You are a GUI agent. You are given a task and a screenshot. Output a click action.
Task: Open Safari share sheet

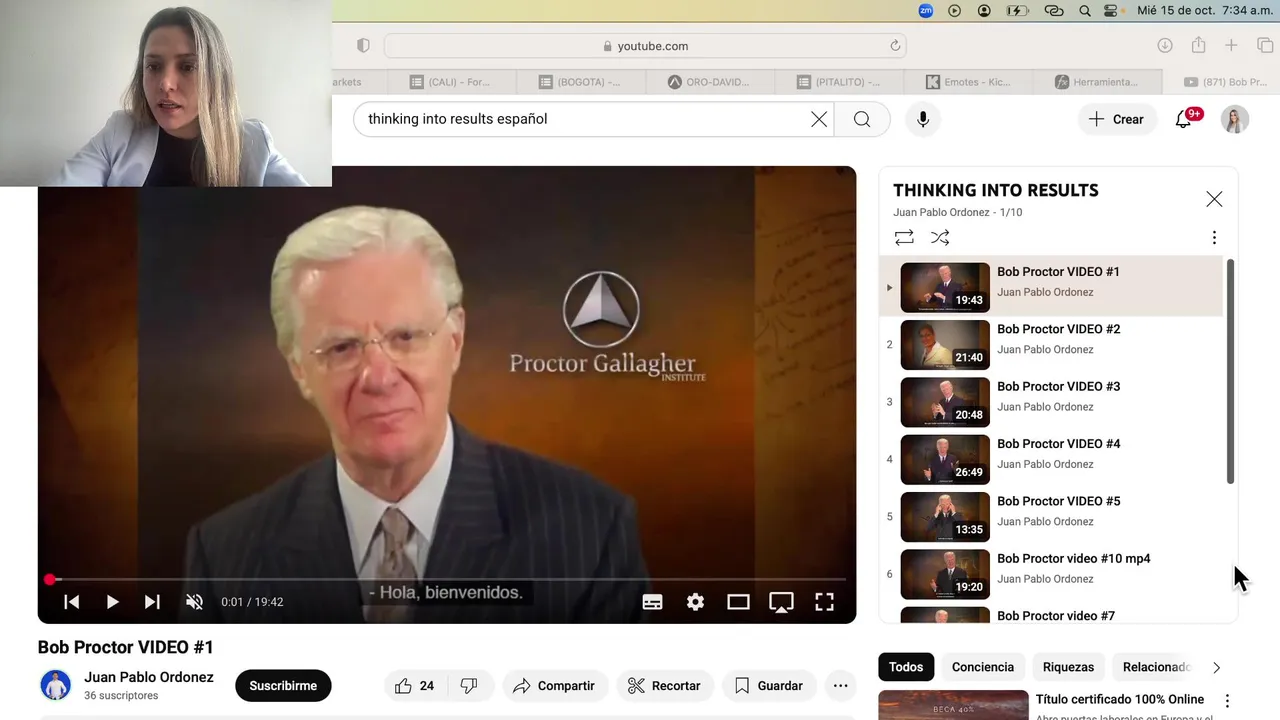[1198, 46]
